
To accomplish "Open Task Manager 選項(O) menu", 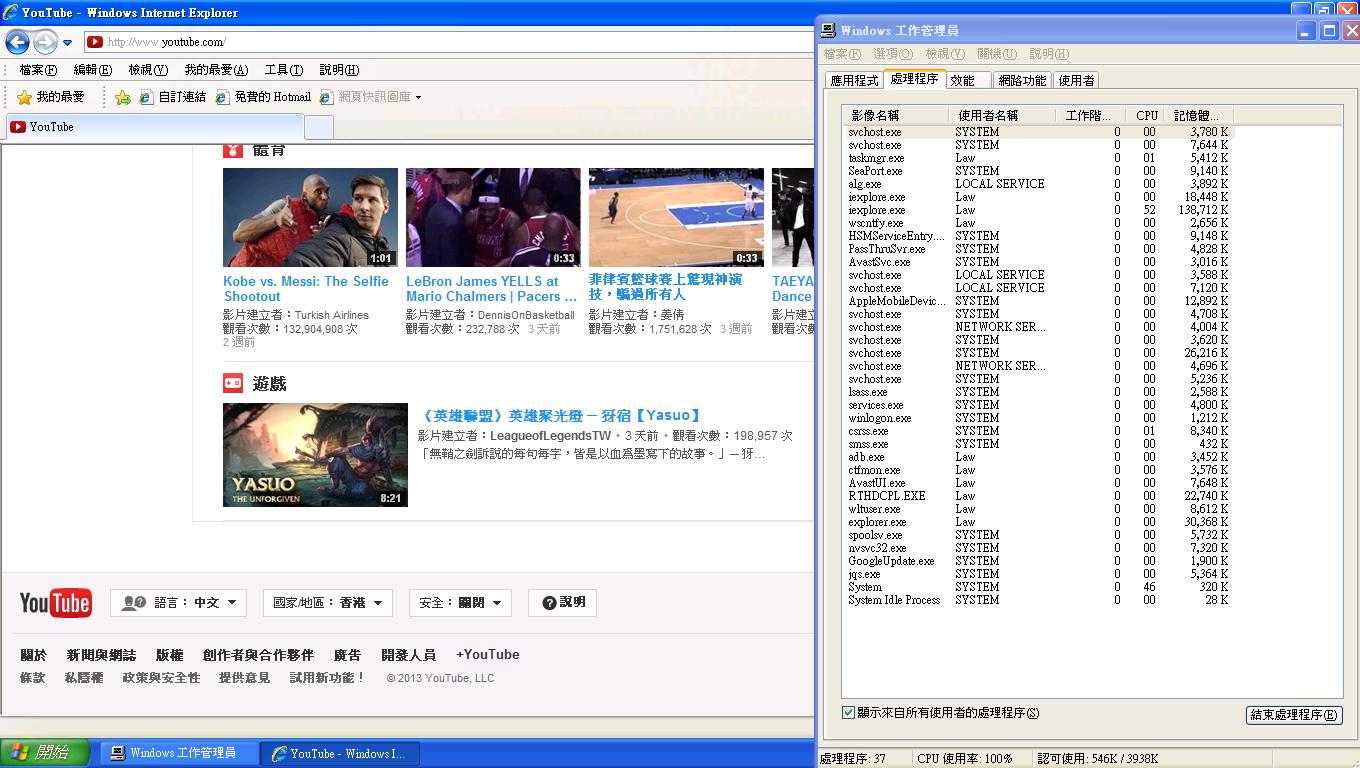I will click(893, 54).
